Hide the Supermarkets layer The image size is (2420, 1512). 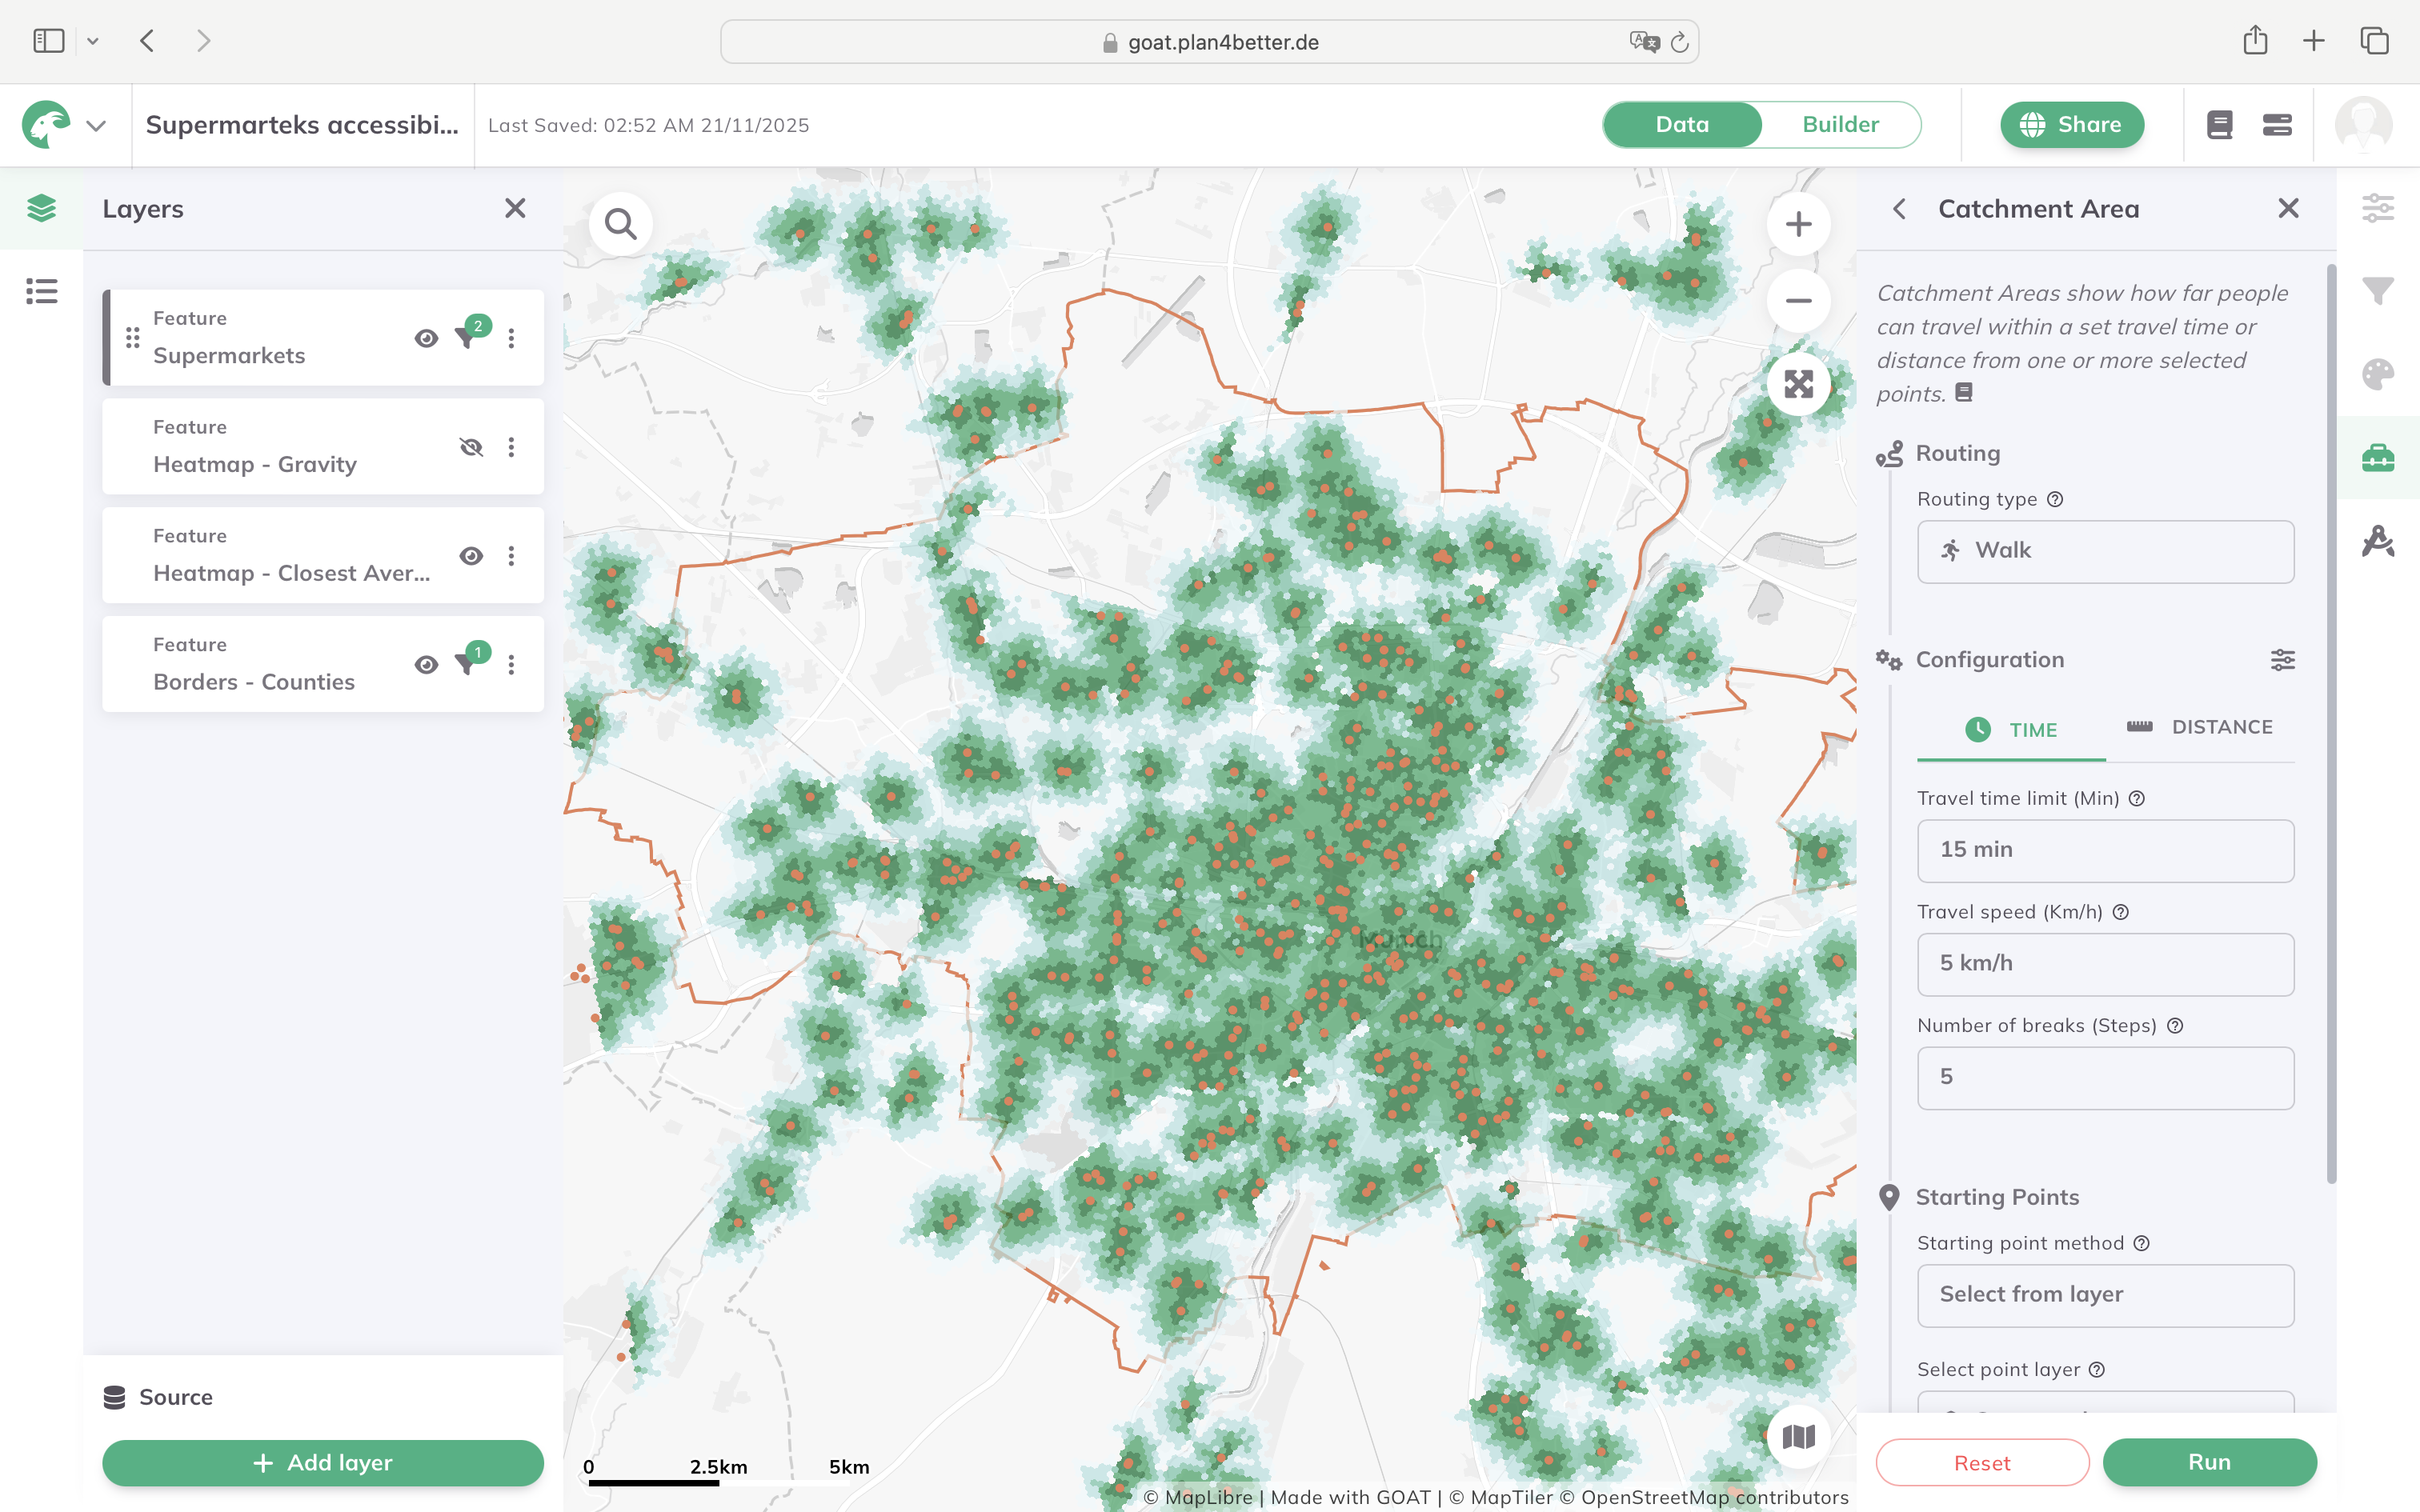426,338
